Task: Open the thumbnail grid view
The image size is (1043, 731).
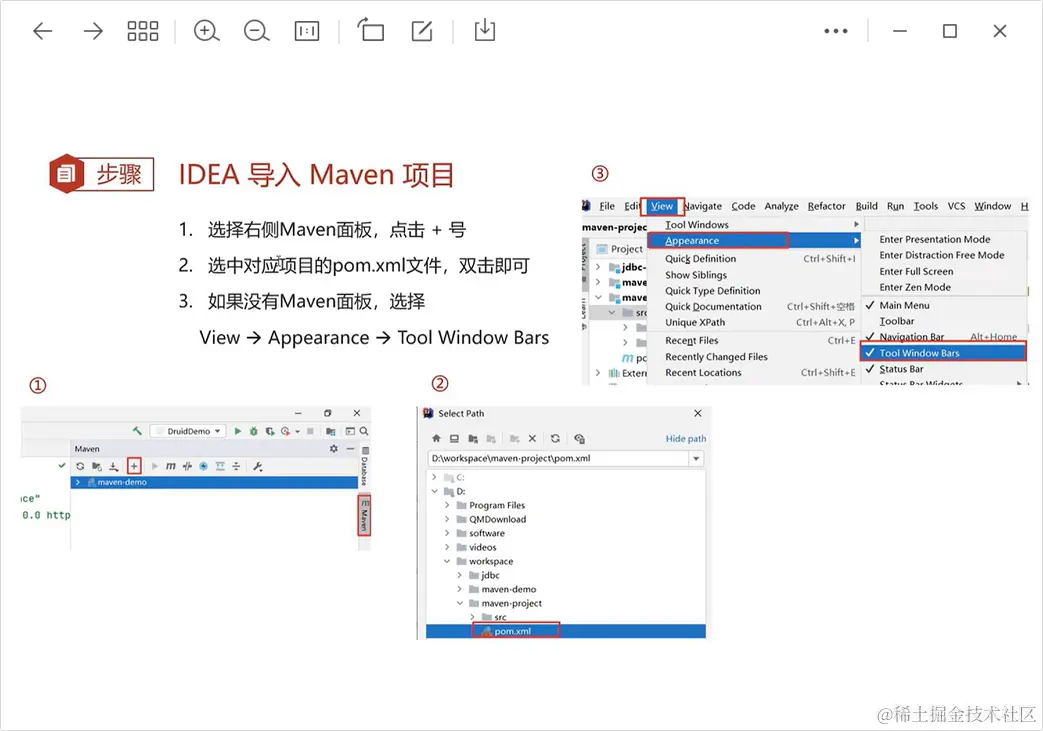Action: [x=143, y=31]
